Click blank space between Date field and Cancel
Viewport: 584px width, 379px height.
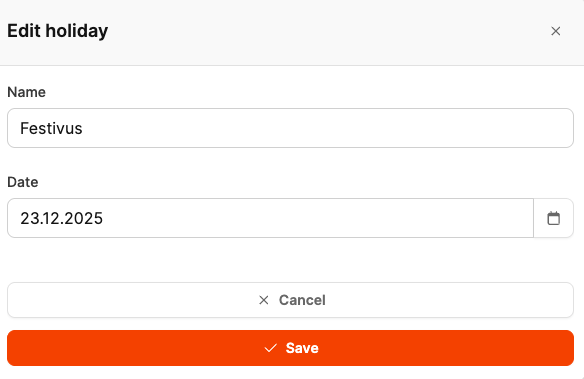point(290,260)
